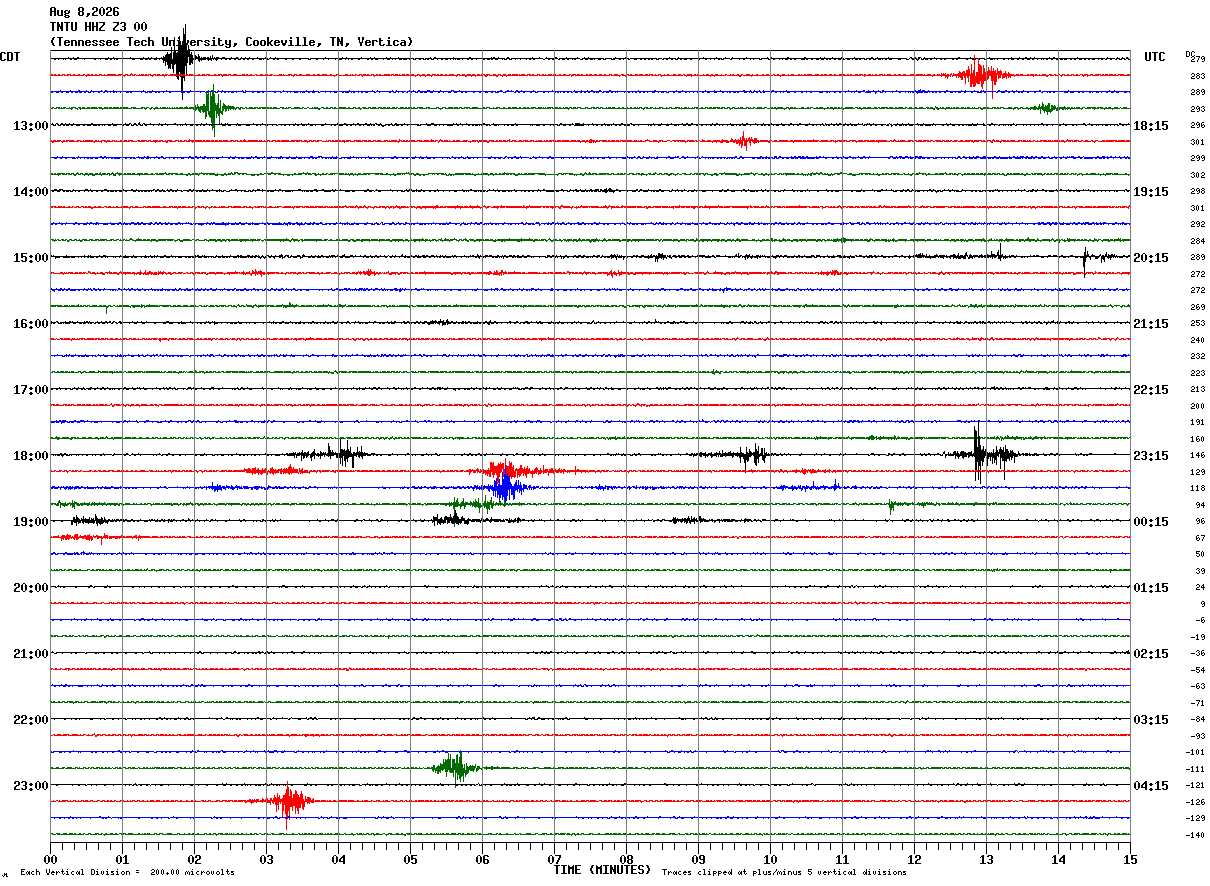Click the Aug 8, 2026 date text
Screen dimensions: 1210x886
coord(84,12)
